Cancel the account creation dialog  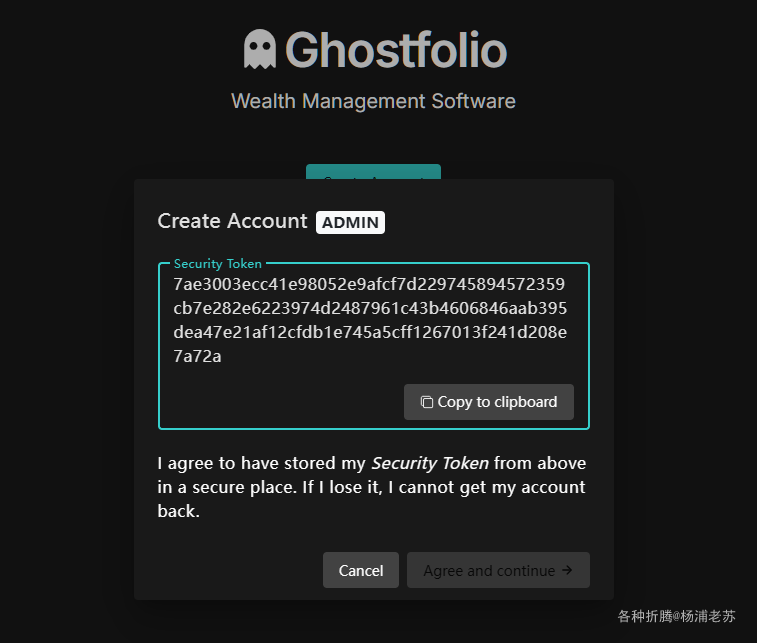(361, 570)
